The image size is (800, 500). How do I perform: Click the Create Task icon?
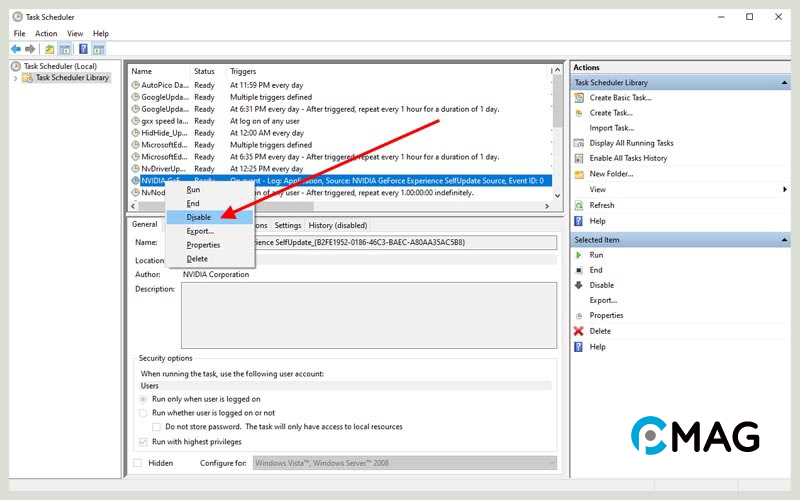[x=579, y=113]
